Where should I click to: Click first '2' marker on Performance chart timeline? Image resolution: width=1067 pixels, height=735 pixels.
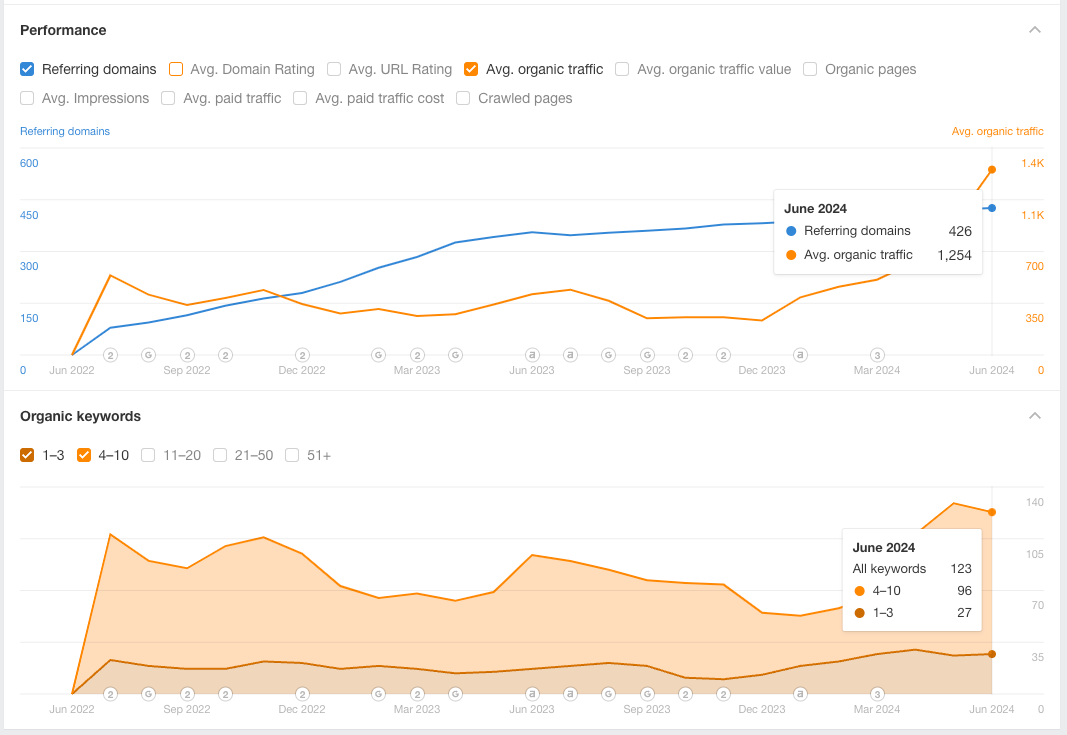(110, 355)
